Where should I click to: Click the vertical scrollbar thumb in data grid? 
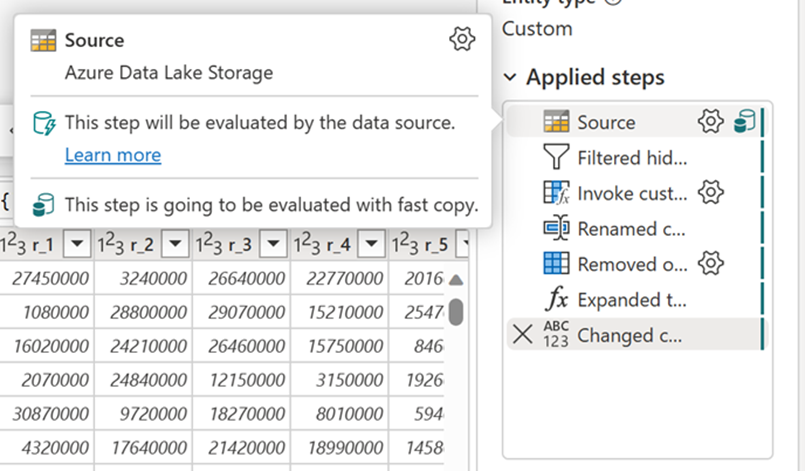pos(455,311)
